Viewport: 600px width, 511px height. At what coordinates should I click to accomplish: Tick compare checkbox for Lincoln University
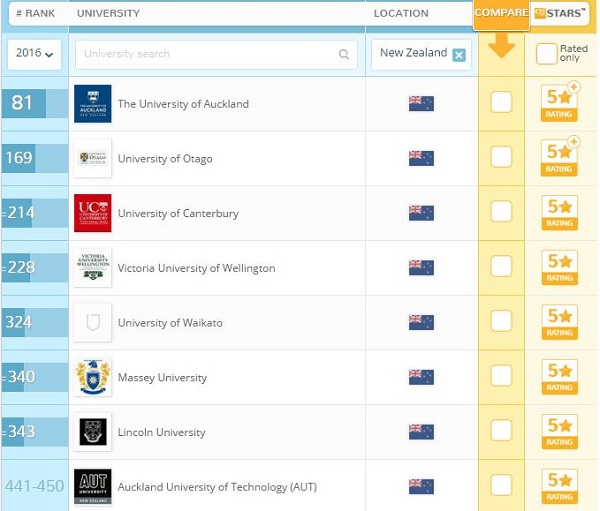pyautogui.click(x=501, y=431)
